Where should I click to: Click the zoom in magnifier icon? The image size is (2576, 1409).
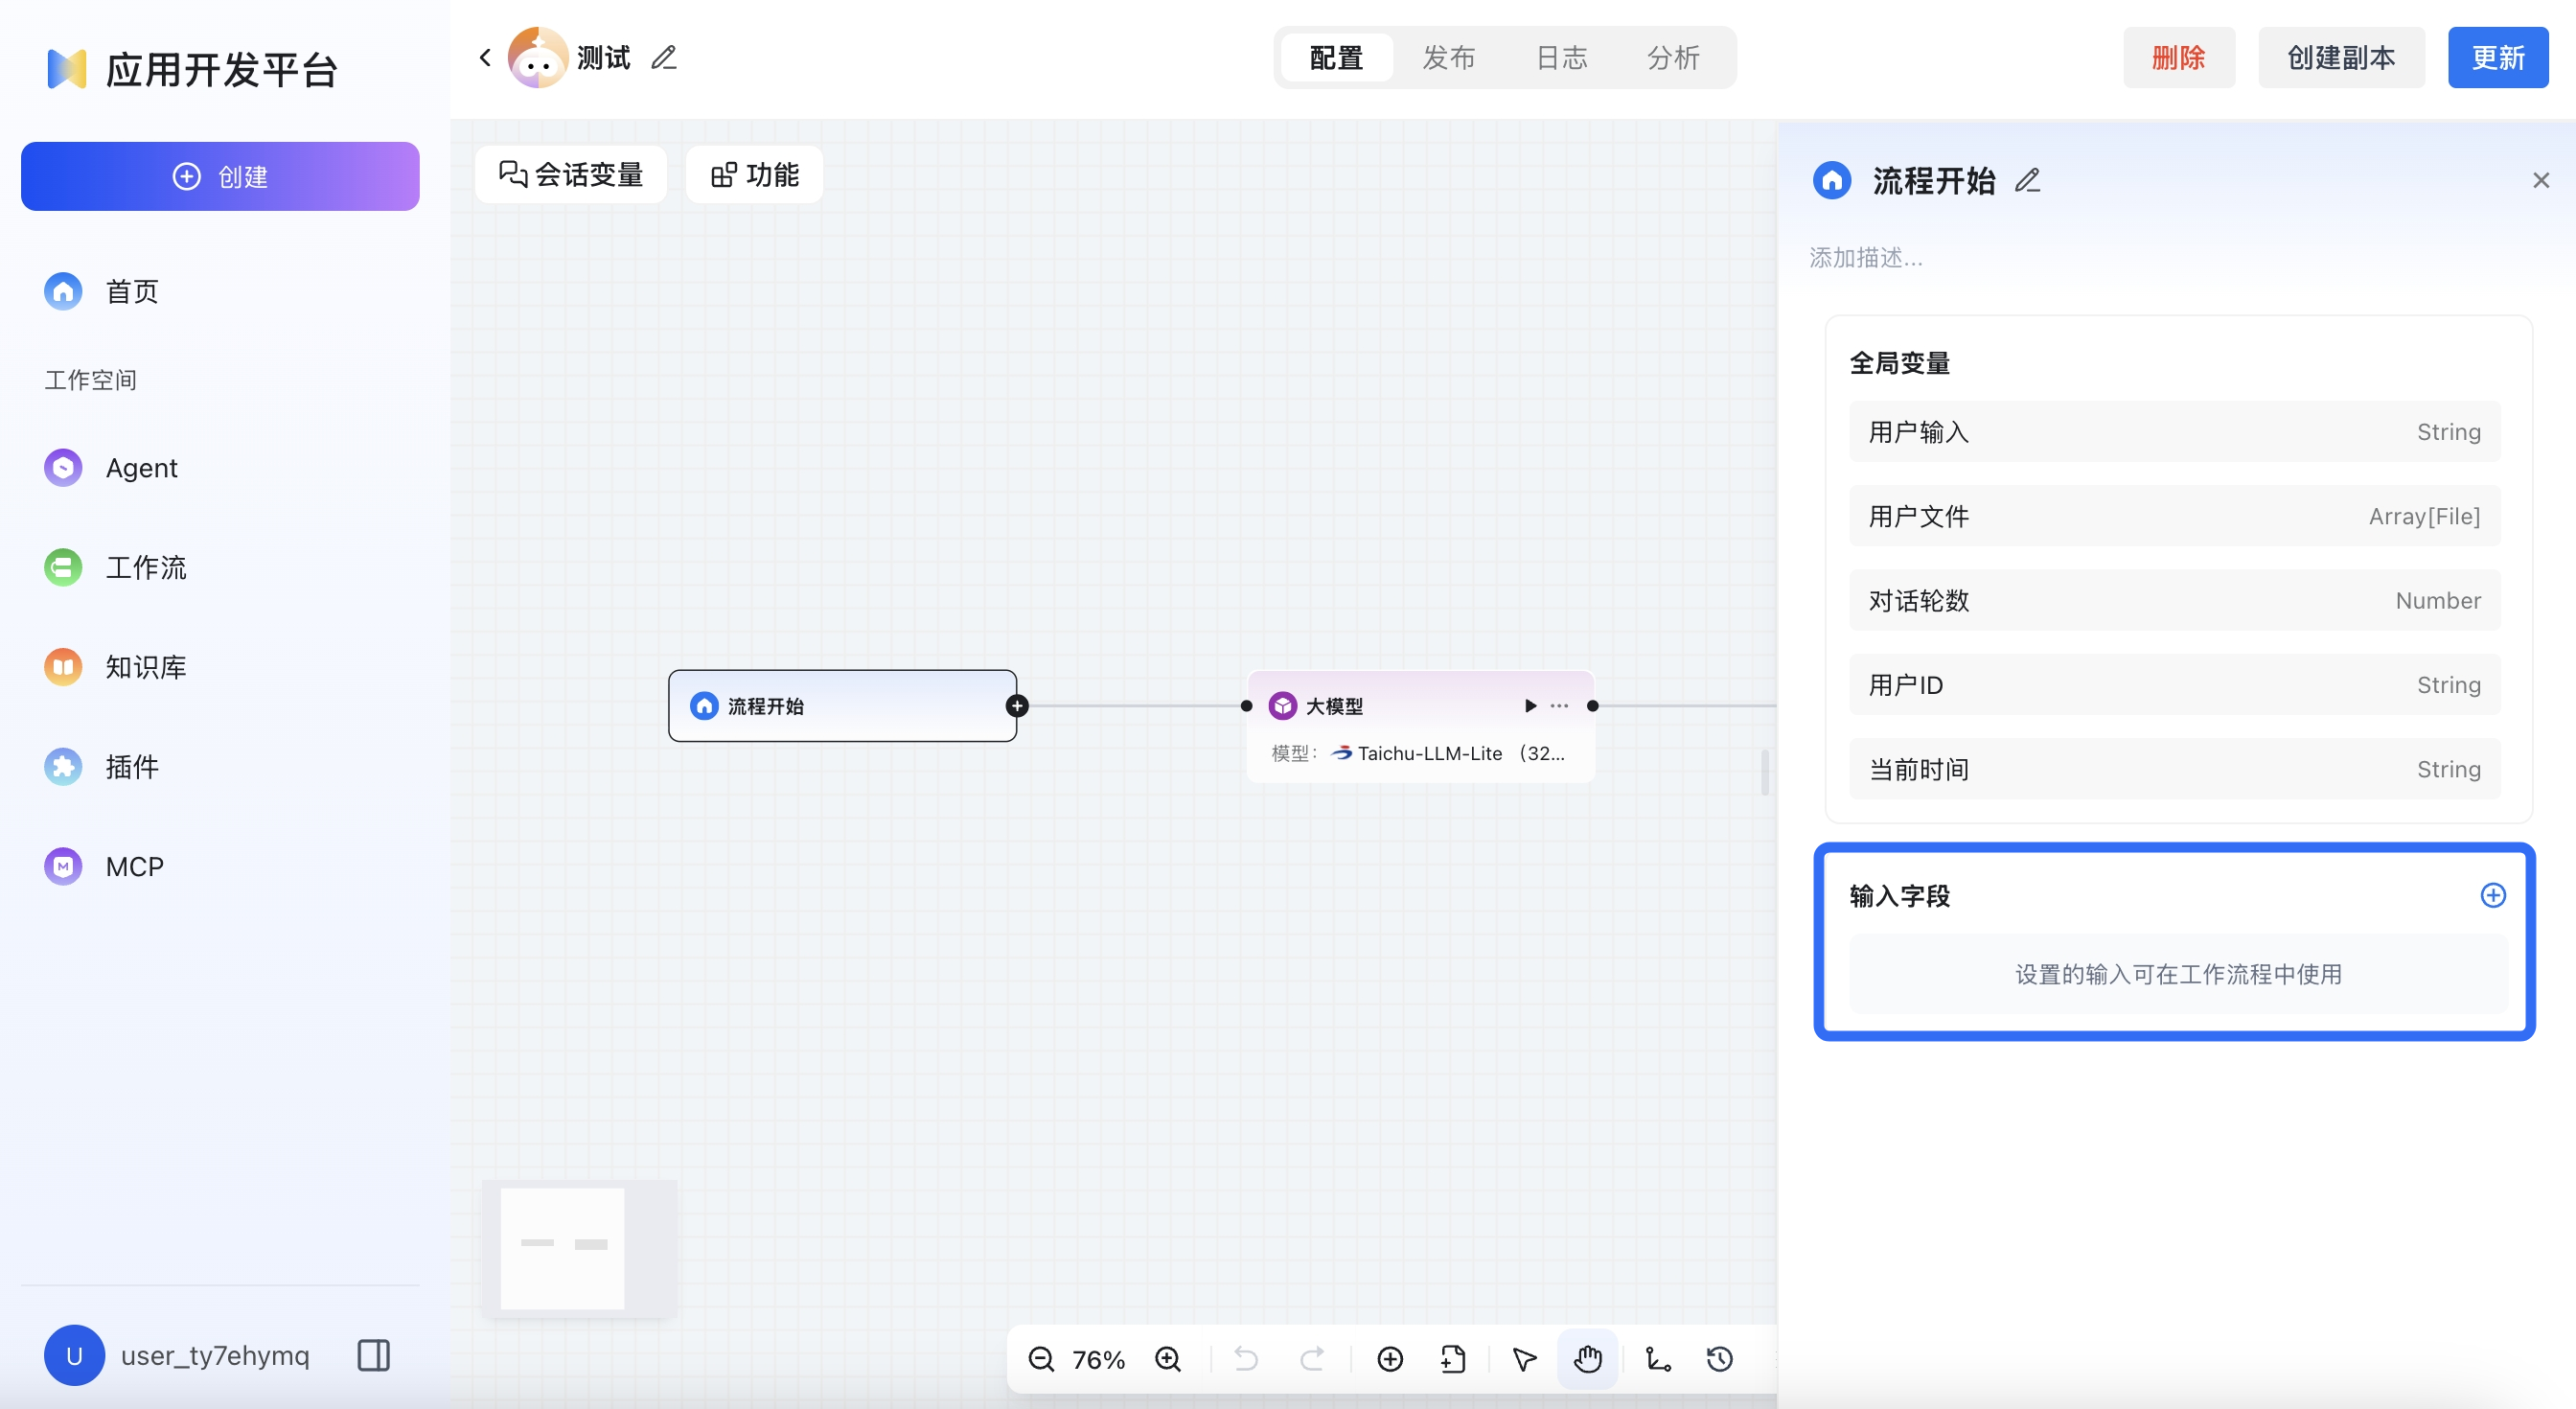tap(1168, 1358)
